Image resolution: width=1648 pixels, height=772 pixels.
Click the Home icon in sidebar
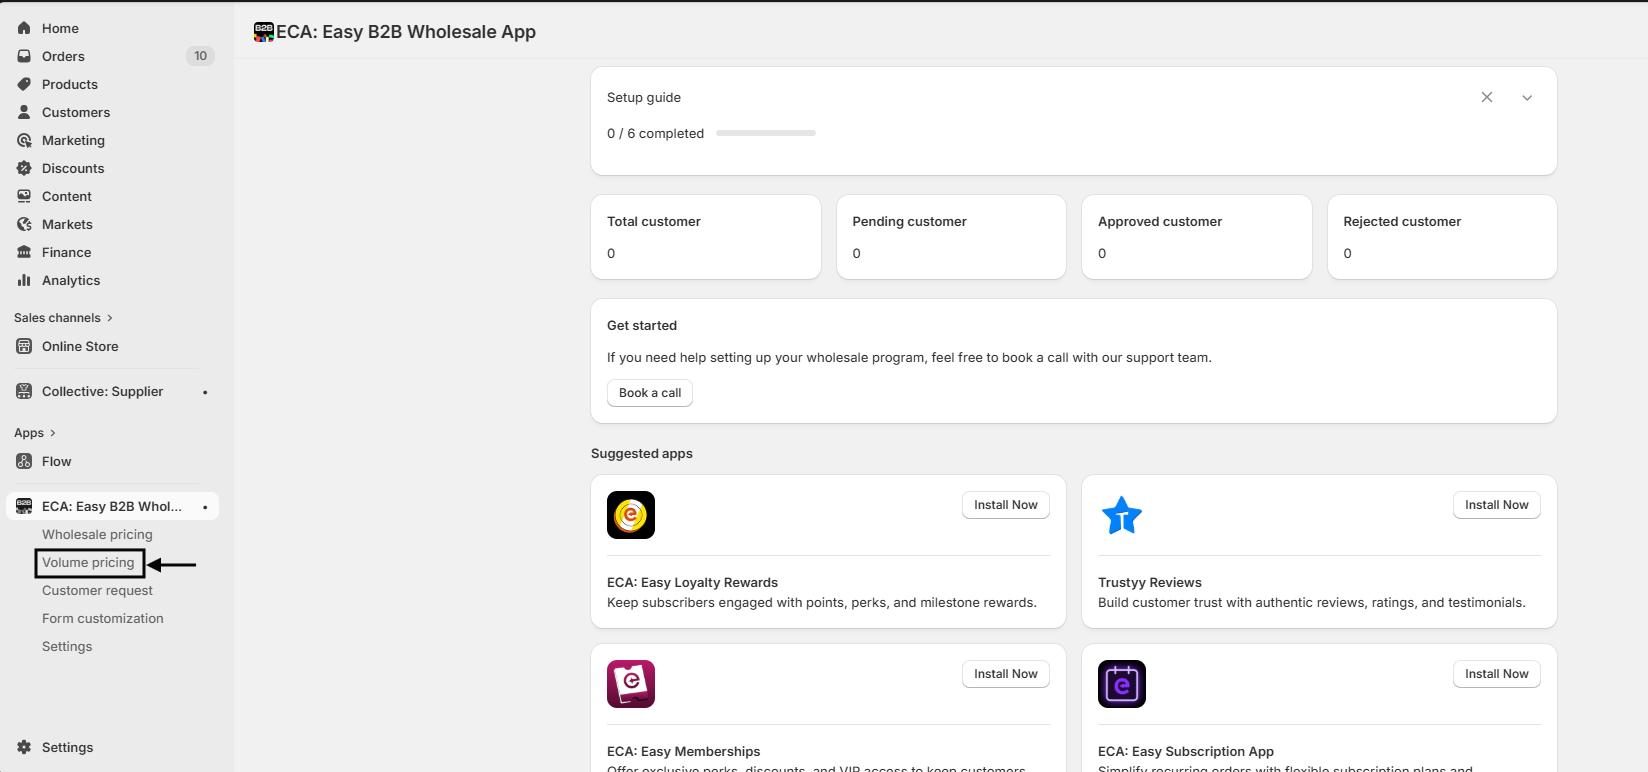coord(24,28)
